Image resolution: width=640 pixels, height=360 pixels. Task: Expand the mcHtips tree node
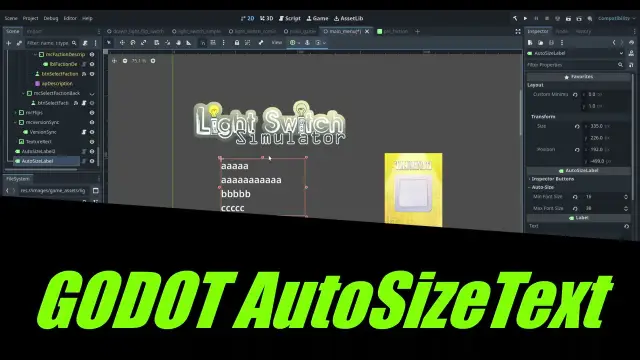[x=16, y=113]
